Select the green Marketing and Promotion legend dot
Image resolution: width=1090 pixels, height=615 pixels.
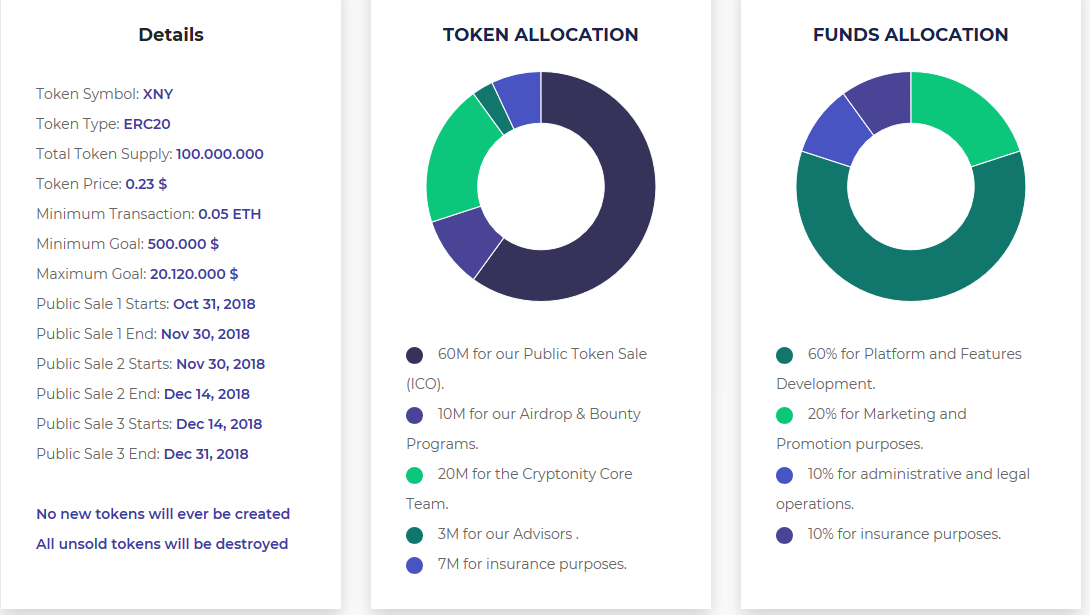tap(785, 415)
